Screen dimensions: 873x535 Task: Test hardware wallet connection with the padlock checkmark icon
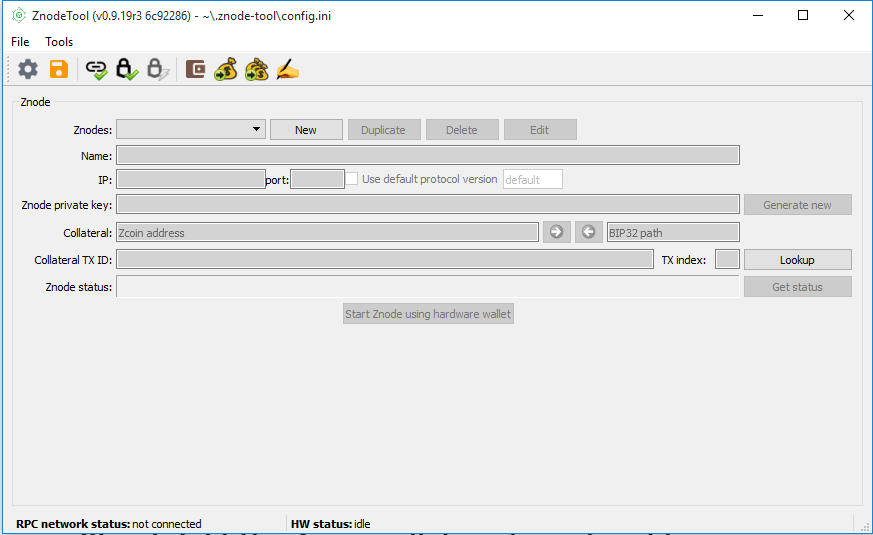[126, 70]
